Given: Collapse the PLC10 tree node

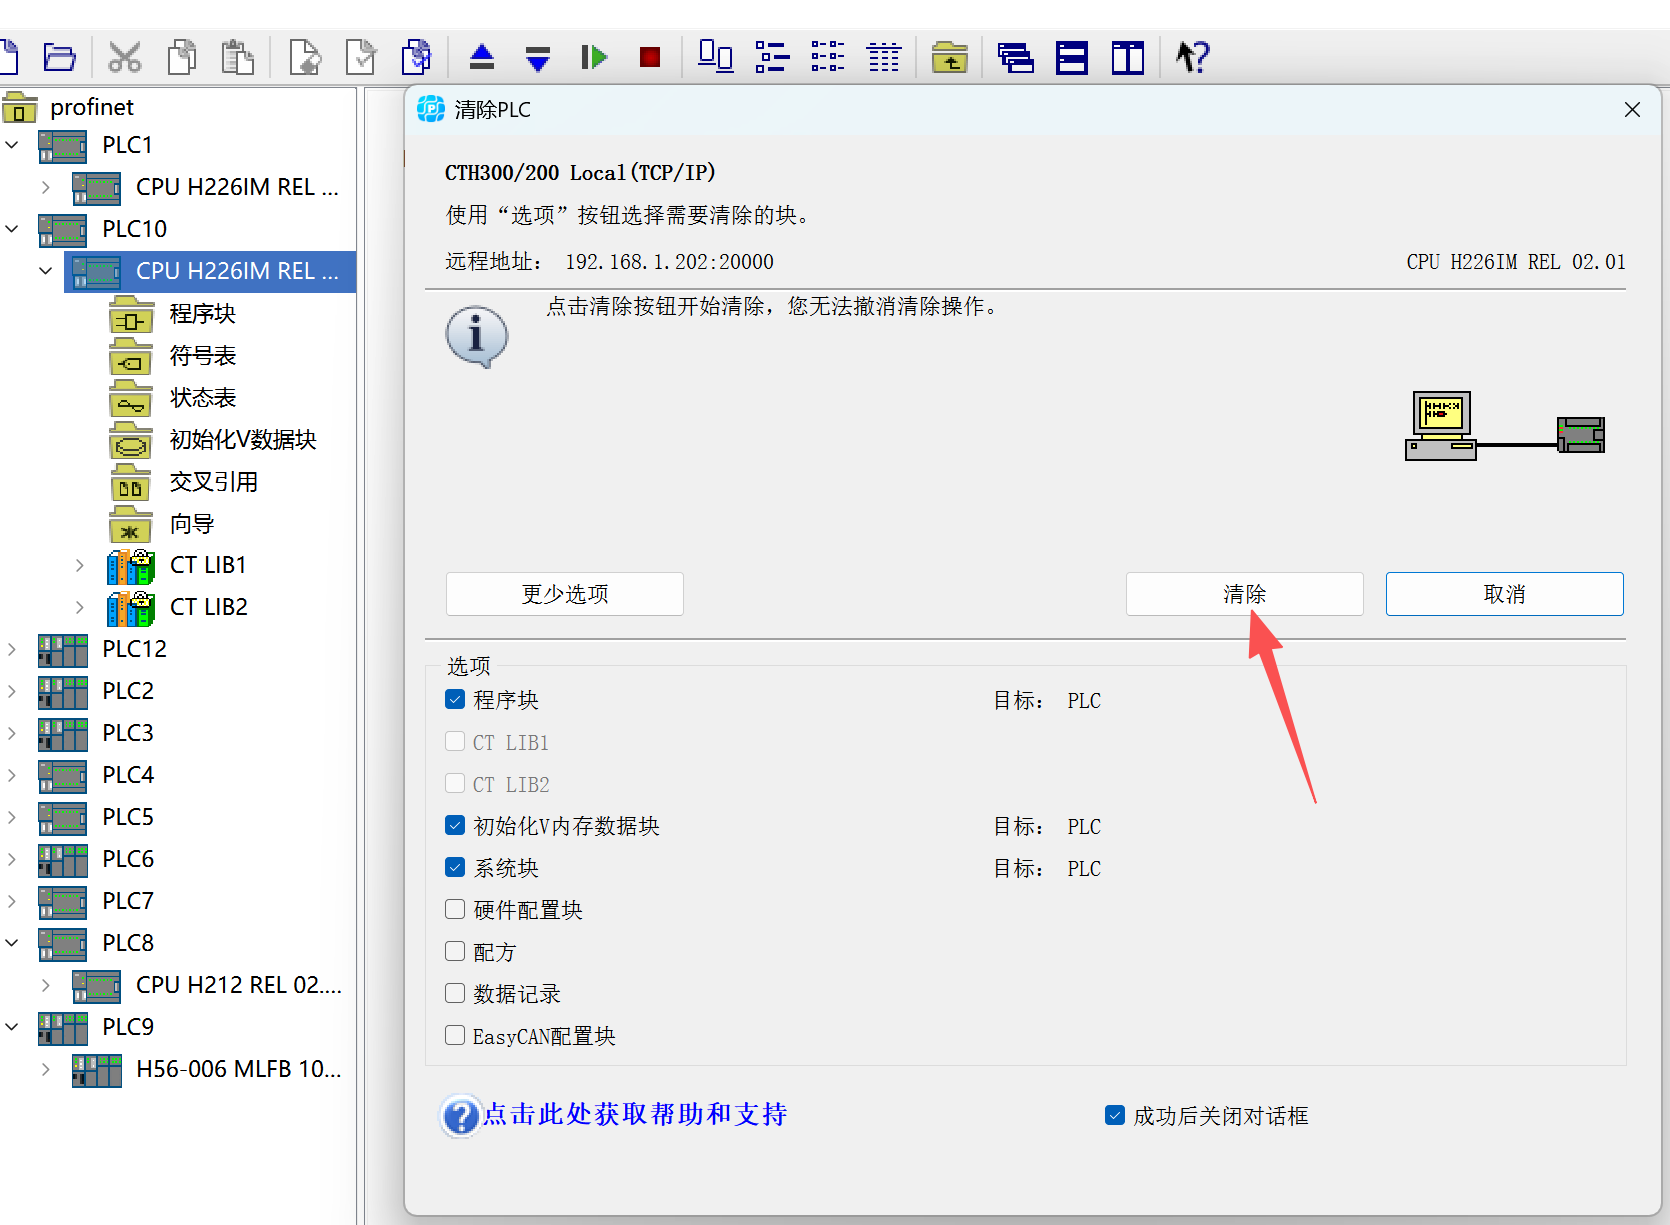Looking at the screenshot, I should (12, 229).
